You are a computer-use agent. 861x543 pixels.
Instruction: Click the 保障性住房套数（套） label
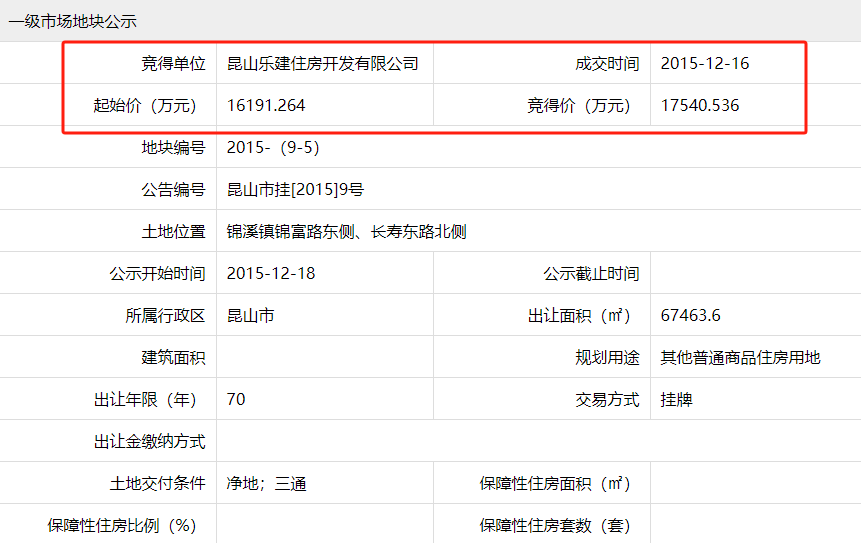(555, 526)
